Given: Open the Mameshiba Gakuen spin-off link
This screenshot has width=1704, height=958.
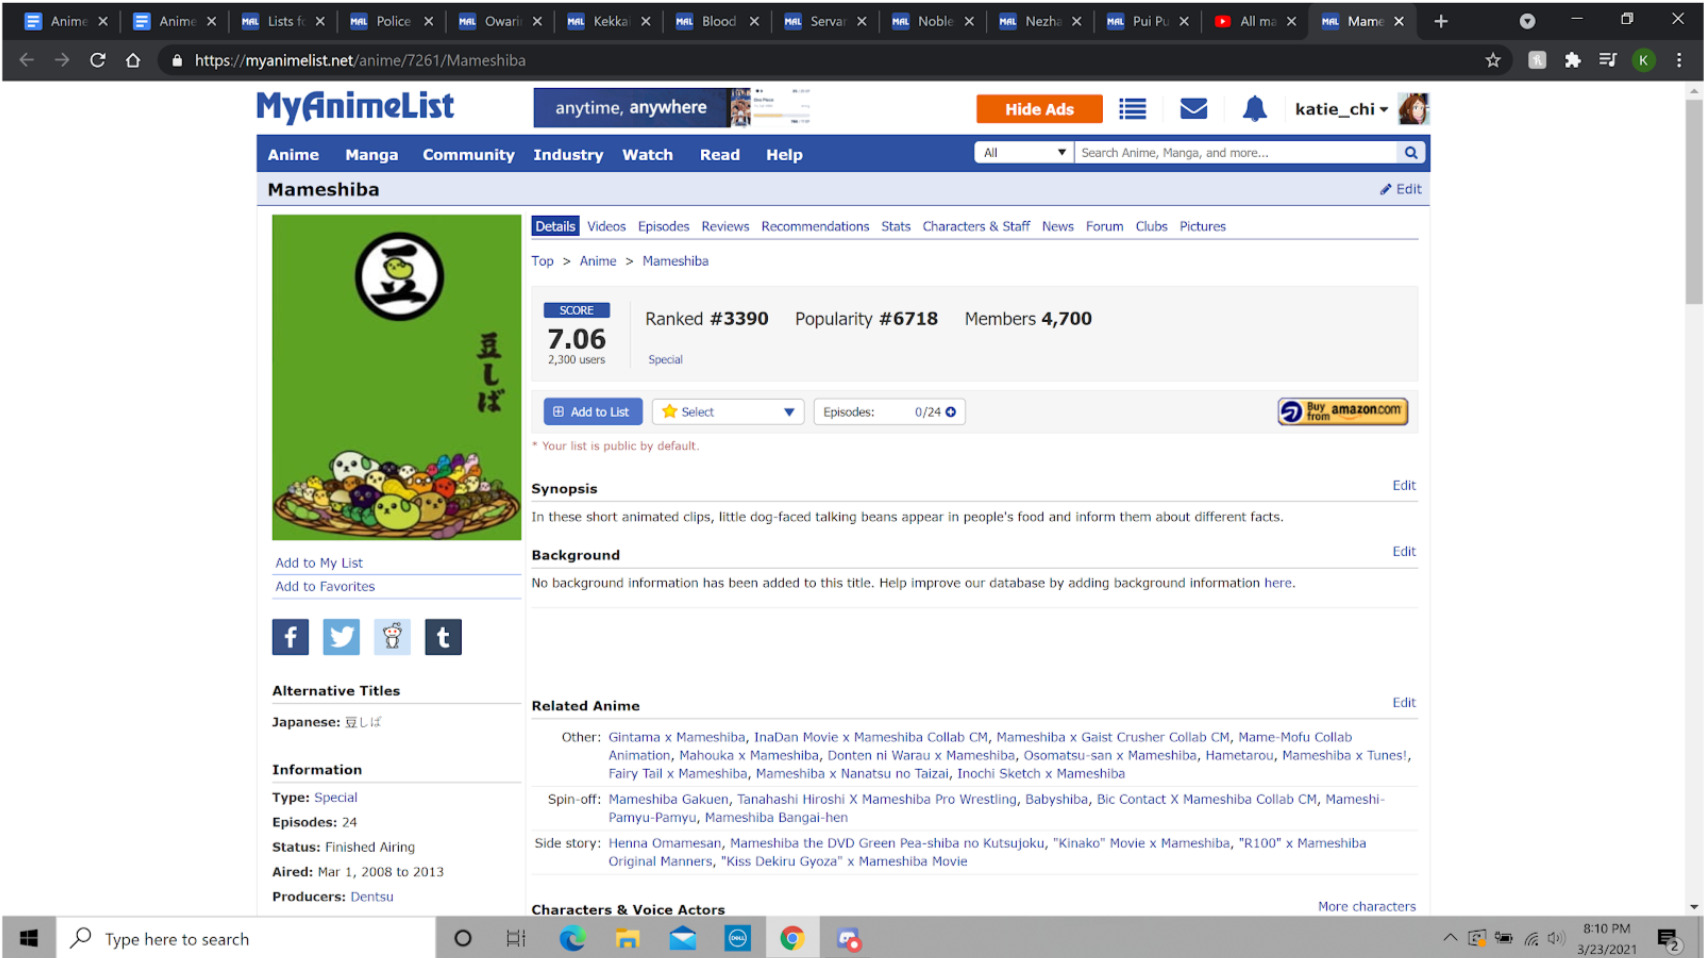Looking at the screenshot, I should (x=669, y=800).
